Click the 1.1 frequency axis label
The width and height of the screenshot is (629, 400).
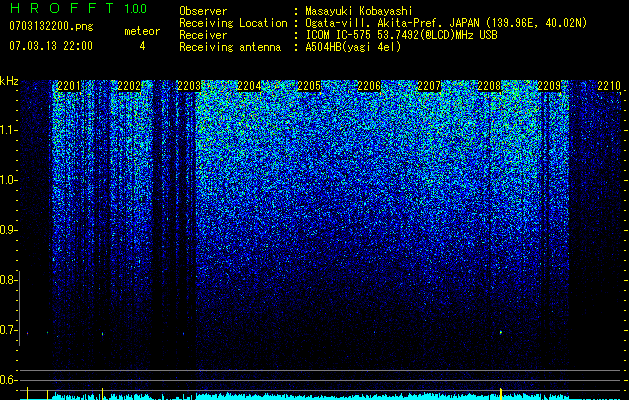(8, 130)
